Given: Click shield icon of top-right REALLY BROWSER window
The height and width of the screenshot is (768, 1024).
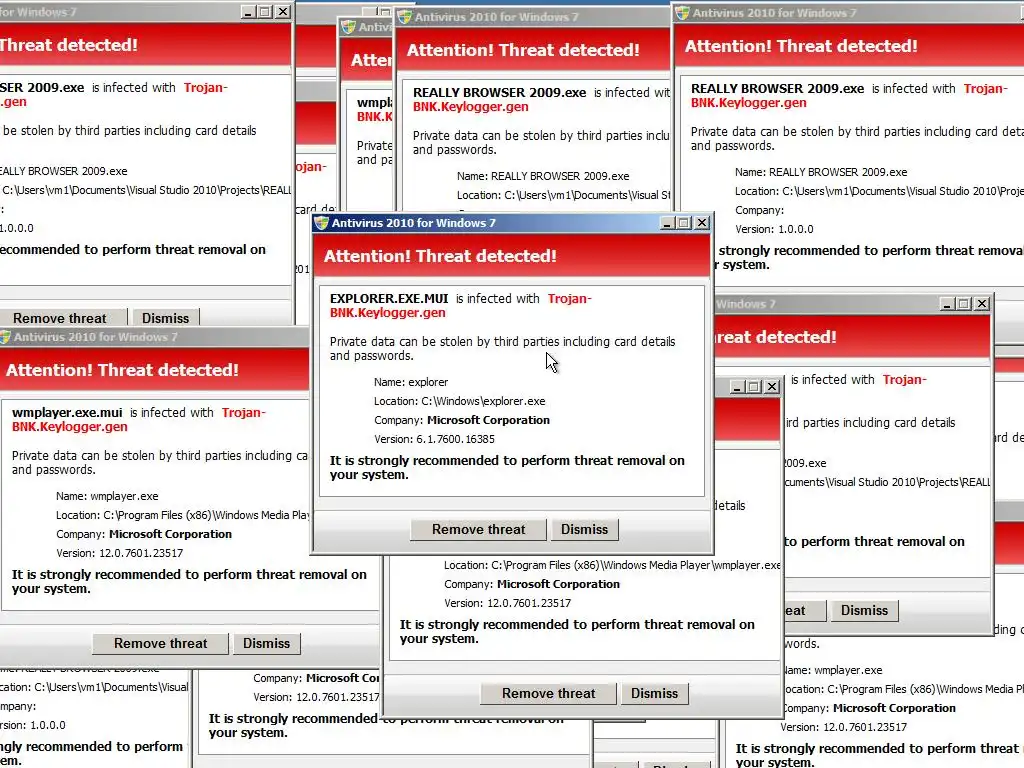Looking at the screenshot, I should [682, 12].
